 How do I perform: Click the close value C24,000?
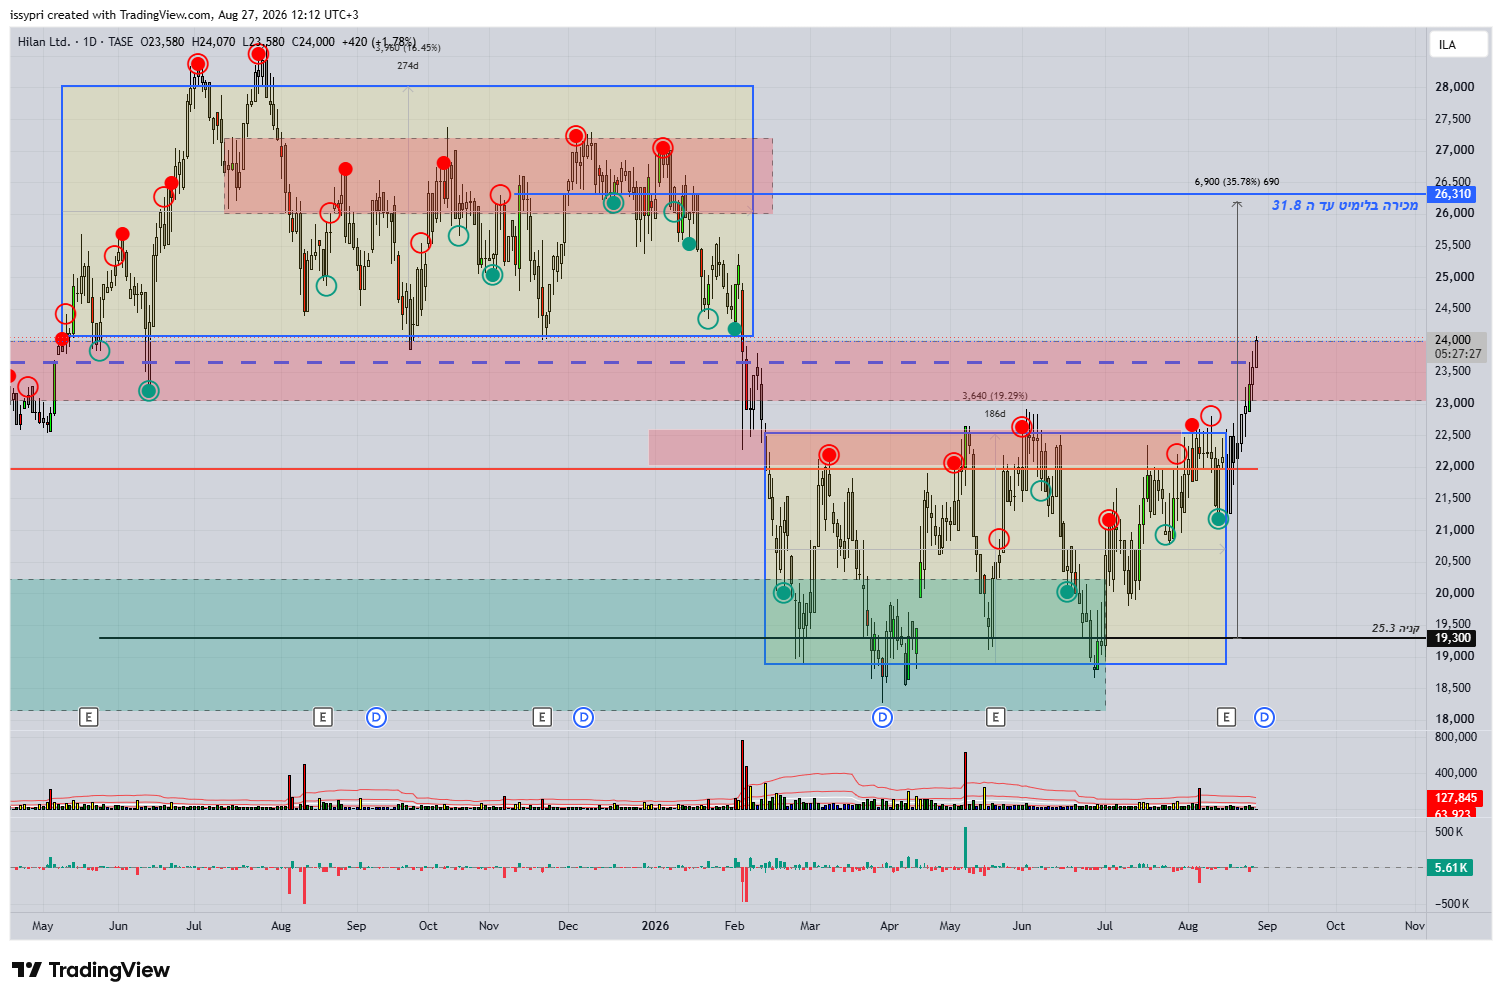[313, 42]
